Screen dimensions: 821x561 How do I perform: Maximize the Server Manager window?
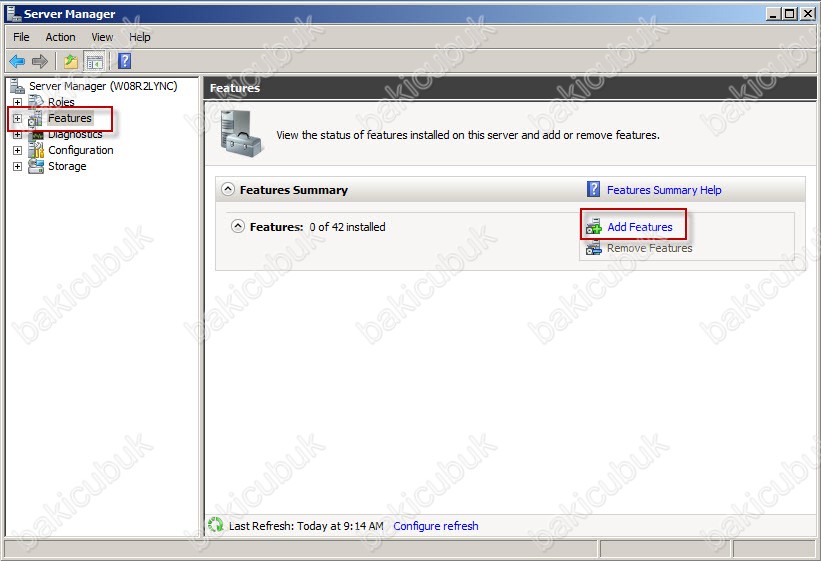click(x=790, y=14)
